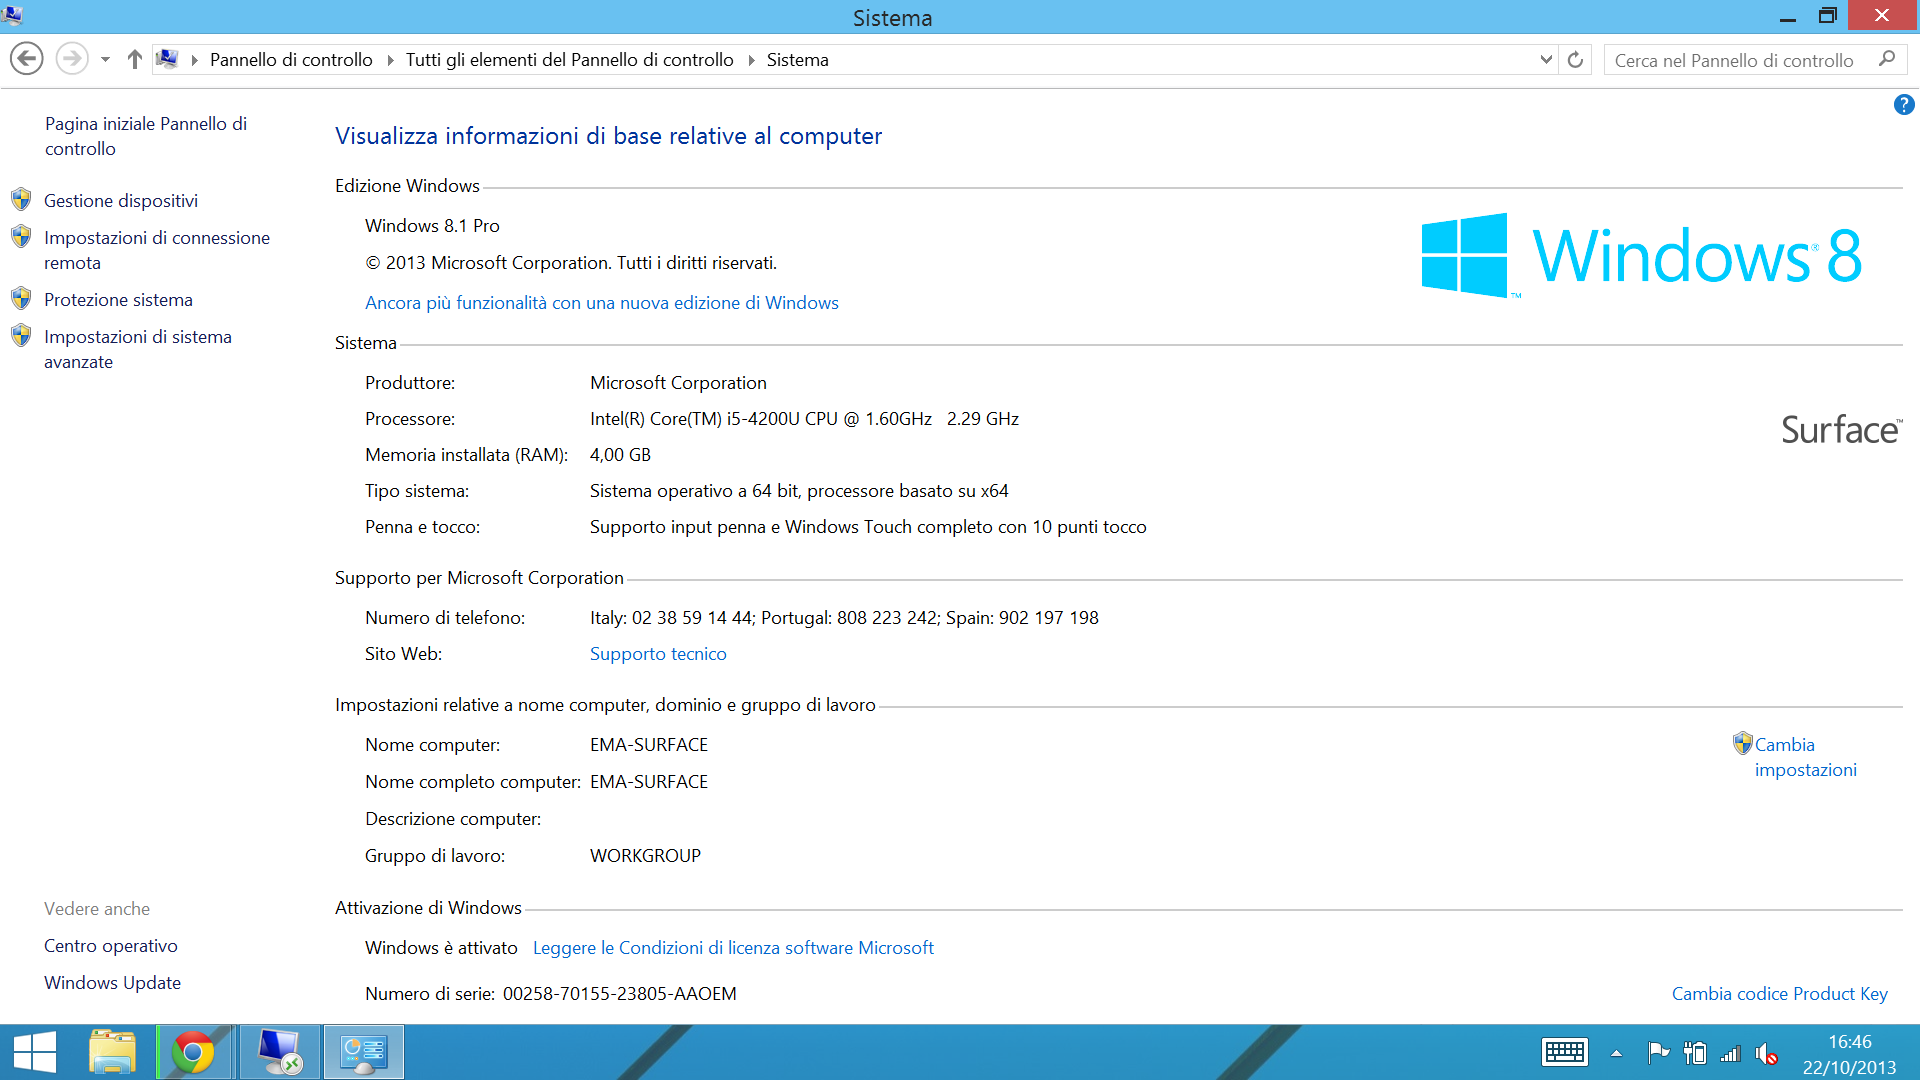The image size is (1920, 1080).
Task: Click shield icon beside Impostazioni di connessione remota
Action: click(x=21, y=236)
